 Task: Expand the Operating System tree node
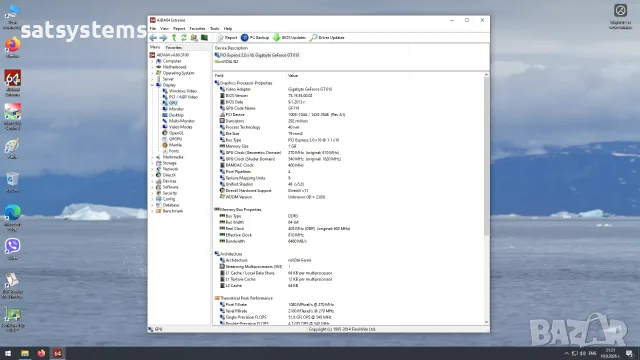pos(153,73)
